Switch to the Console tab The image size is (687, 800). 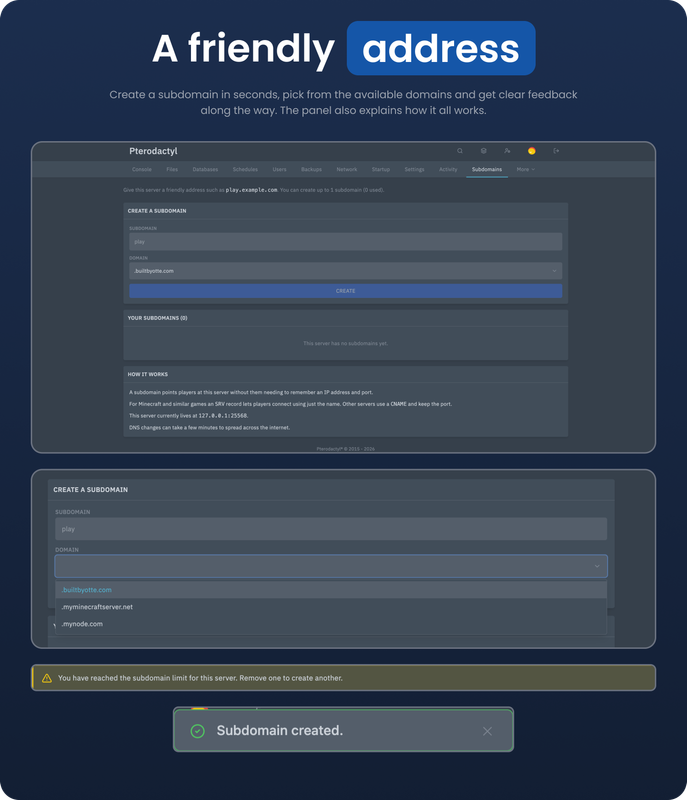pyautogui.click(x=142, y=169)
